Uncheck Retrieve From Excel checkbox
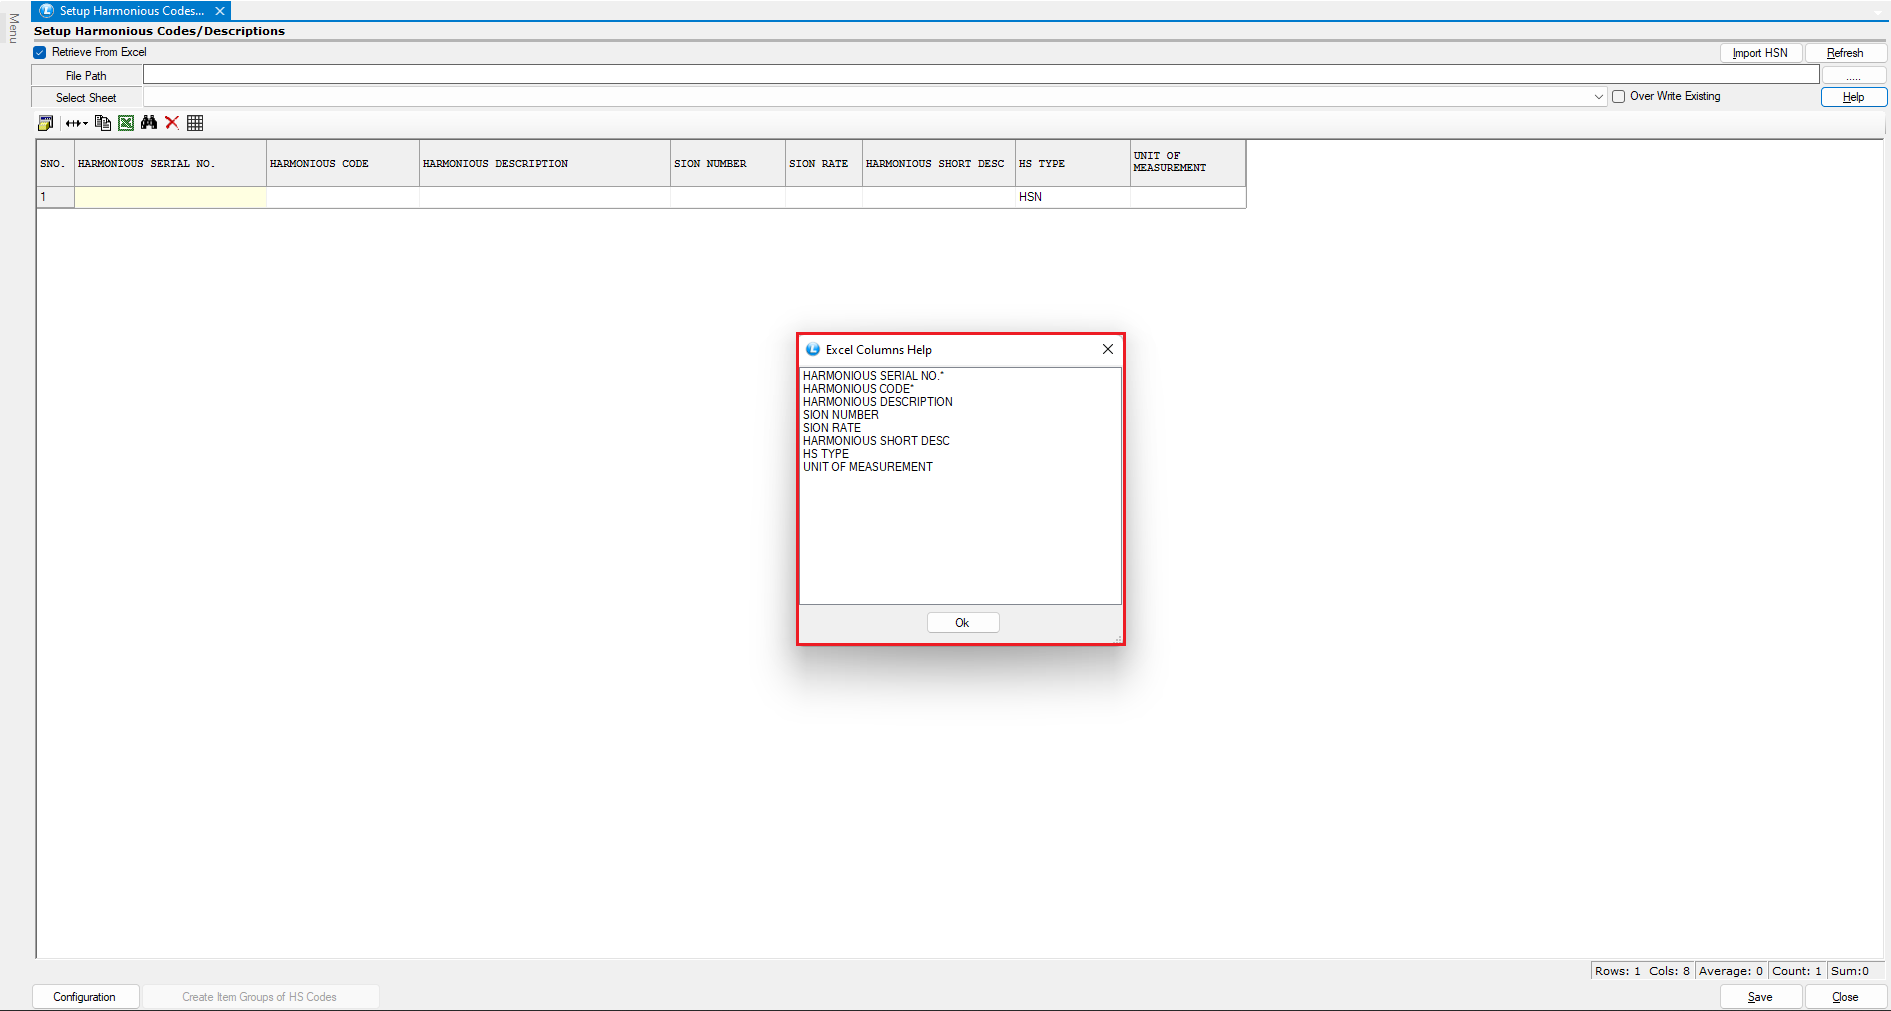The image size is (1891, 1011). click(40, 52)
